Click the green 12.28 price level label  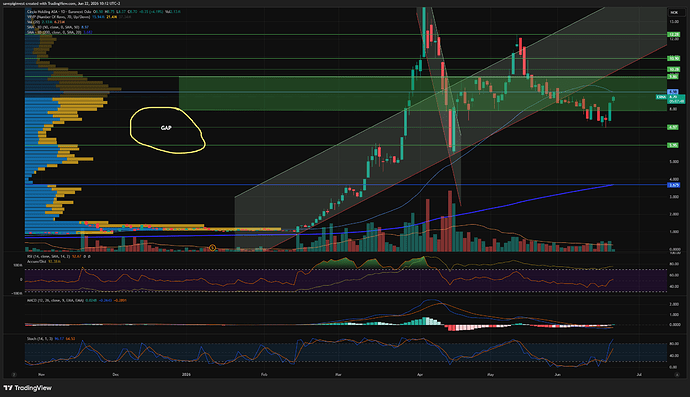(674, 34)
